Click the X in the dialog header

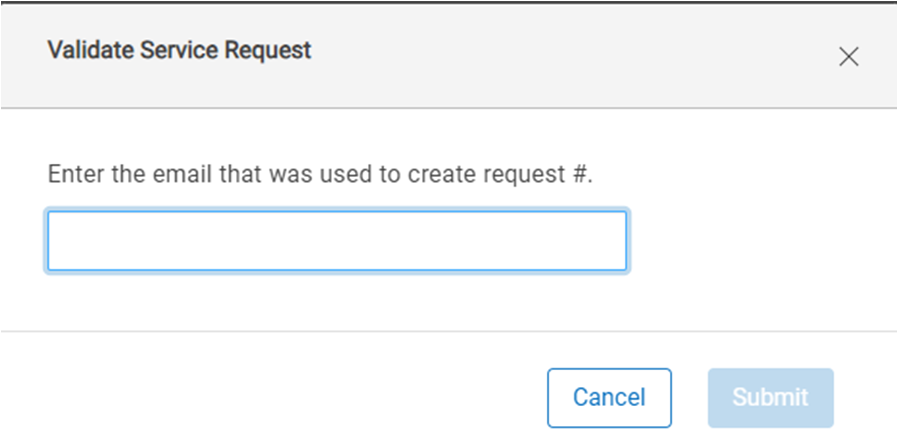click(x=848, y=57)
